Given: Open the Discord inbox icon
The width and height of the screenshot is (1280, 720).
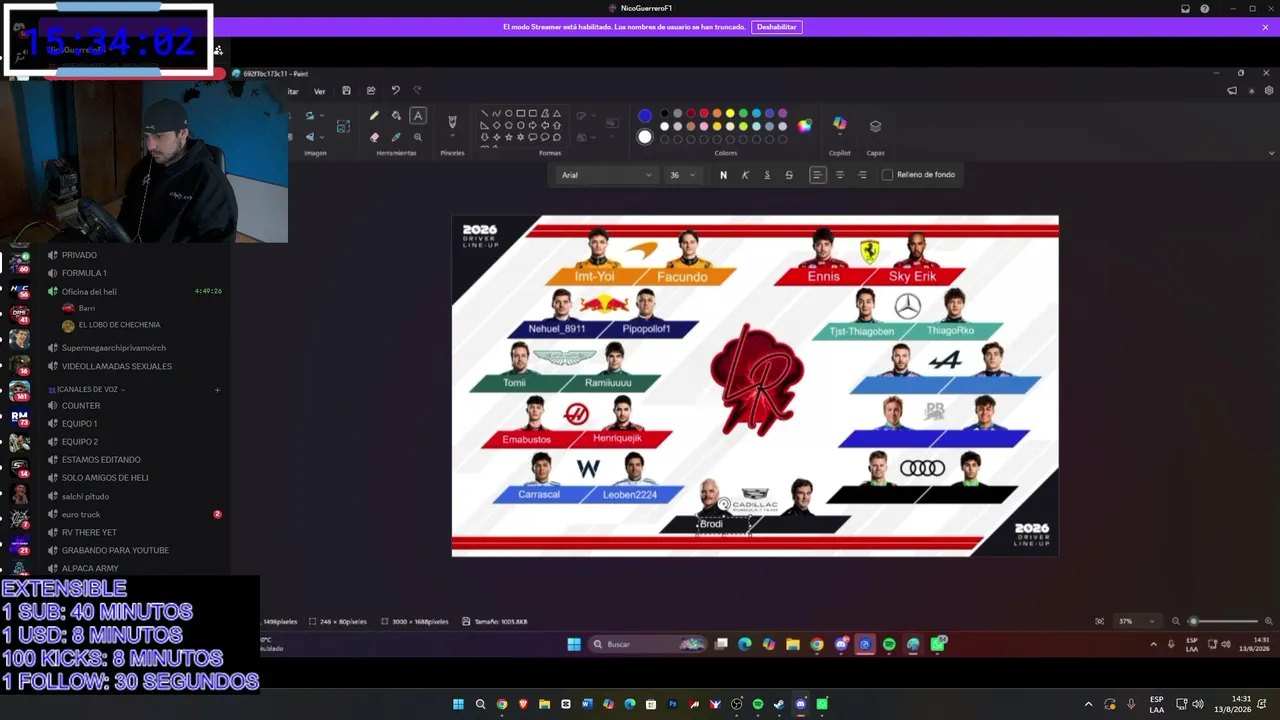Looking at the screenshot, I should tap(1185, 9).
